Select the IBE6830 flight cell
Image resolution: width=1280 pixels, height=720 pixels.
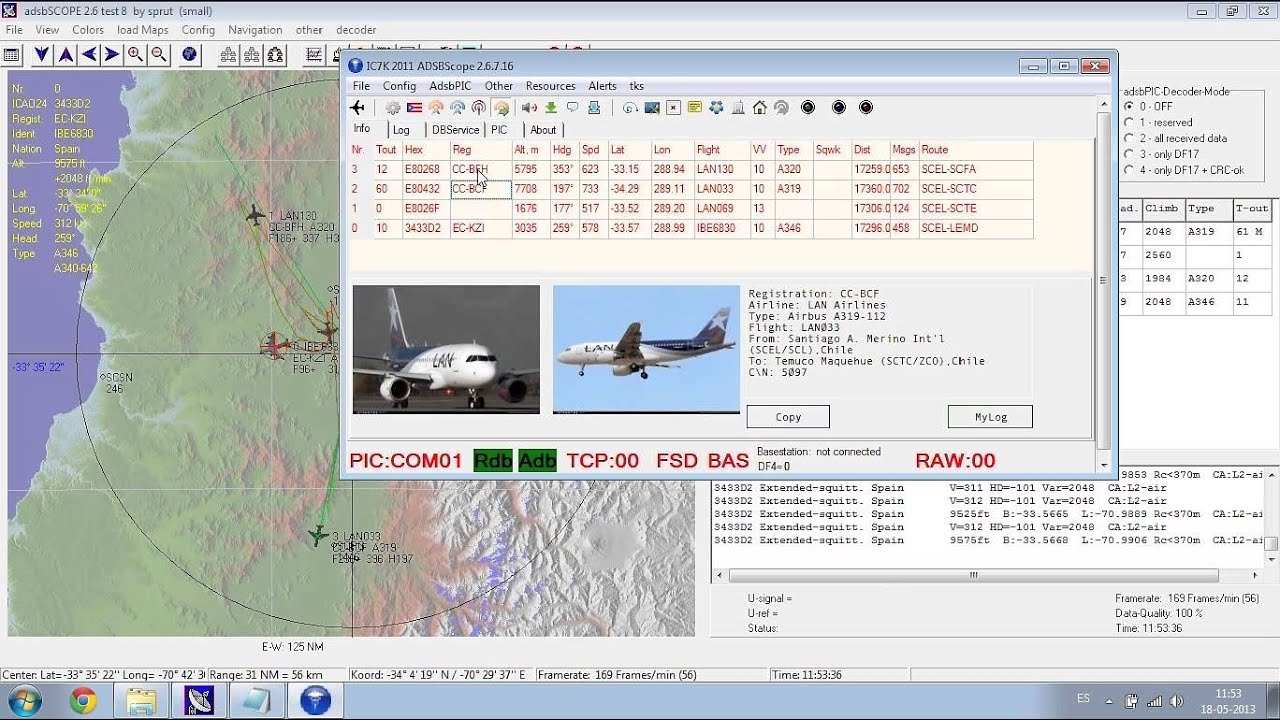[x=722, y=228]
